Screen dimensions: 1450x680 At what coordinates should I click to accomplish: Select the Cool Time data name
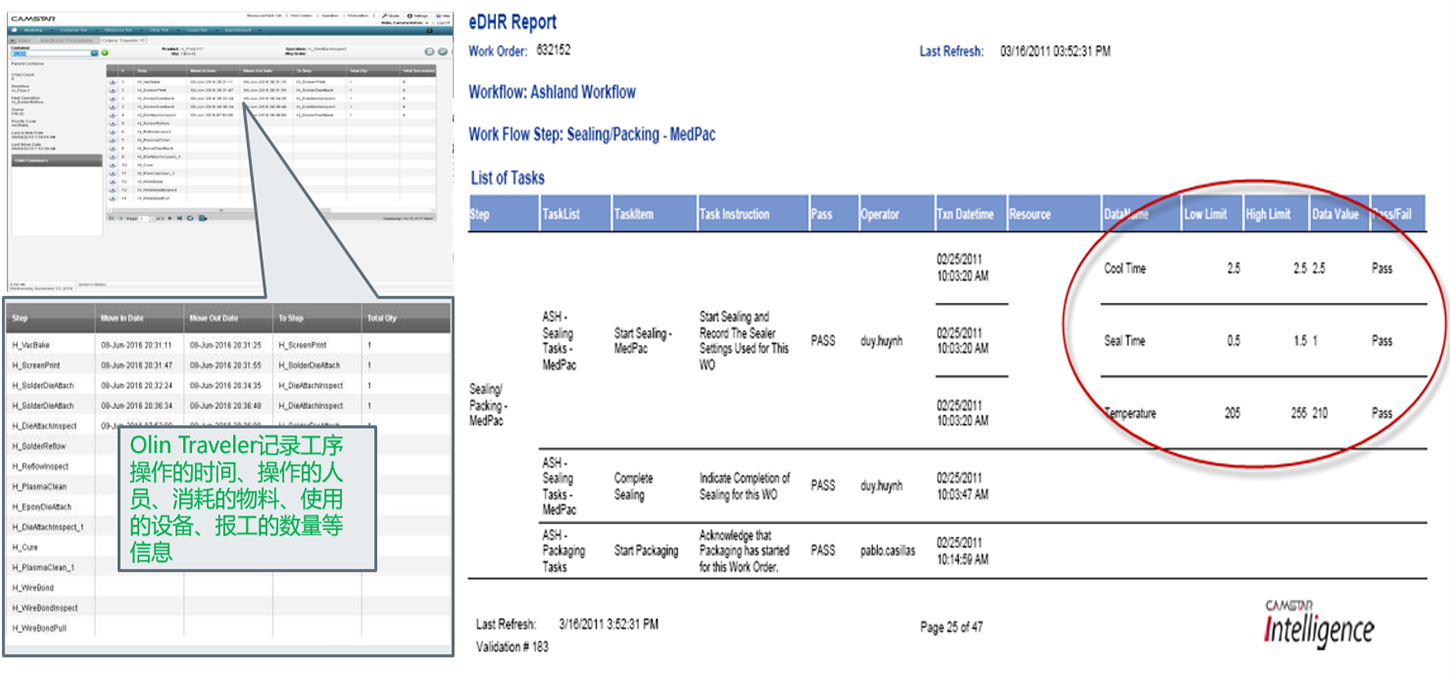point(1125,269)
